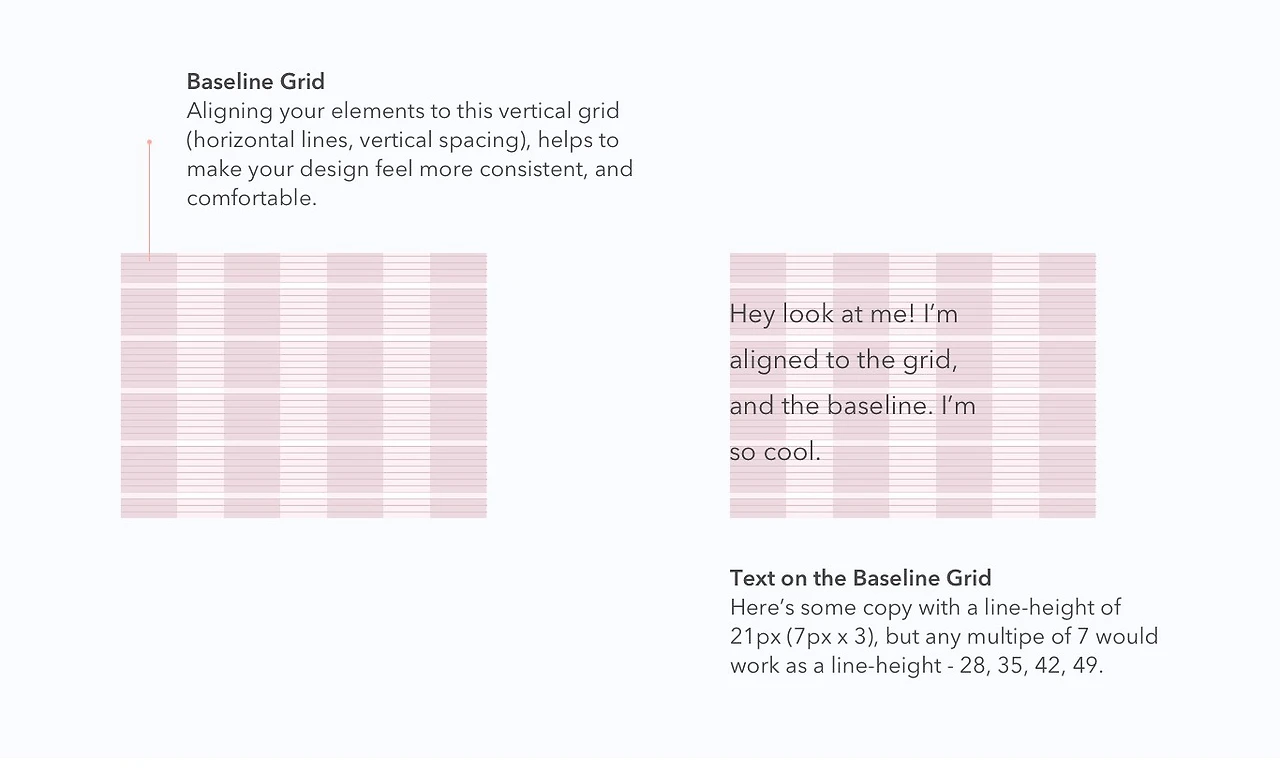The image size is (1280, 772).
Task: Click the last pink column of the left grid
Action: pos(459,385)
